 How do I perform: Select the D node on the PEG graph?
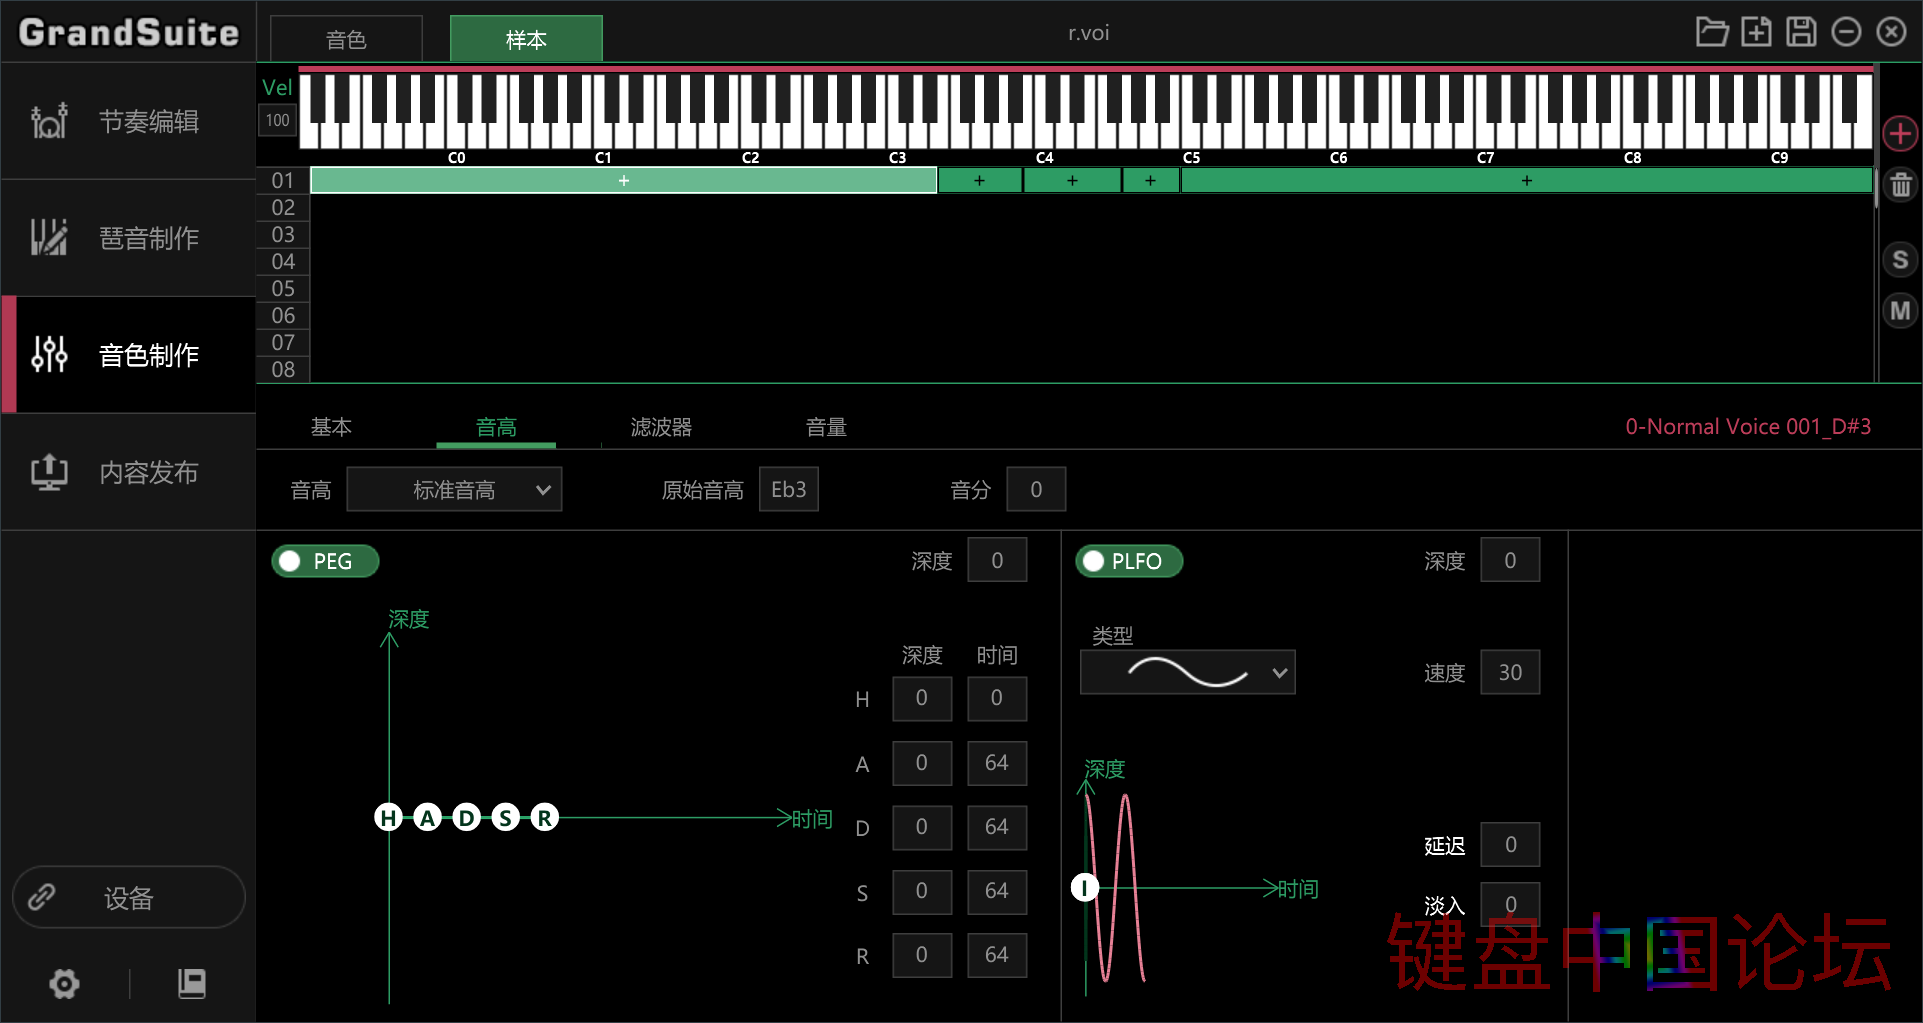[466, 818]
